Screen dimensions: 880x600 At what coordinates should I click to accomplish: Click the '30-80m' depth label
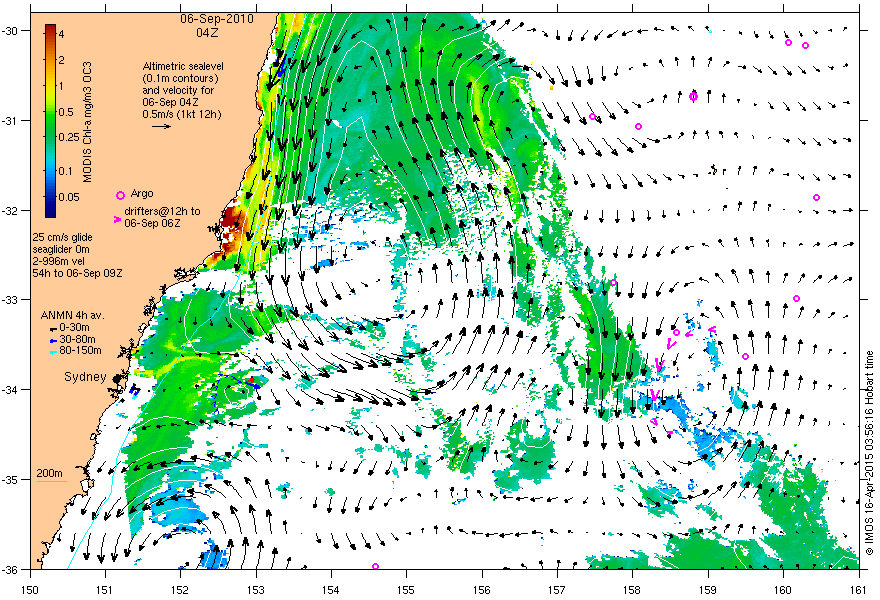point(77,340)
